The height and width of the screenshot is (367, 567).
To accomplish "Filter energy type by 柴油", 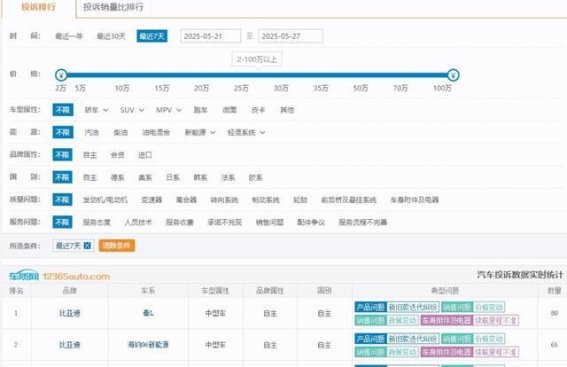I will click(x=120, y=132).
